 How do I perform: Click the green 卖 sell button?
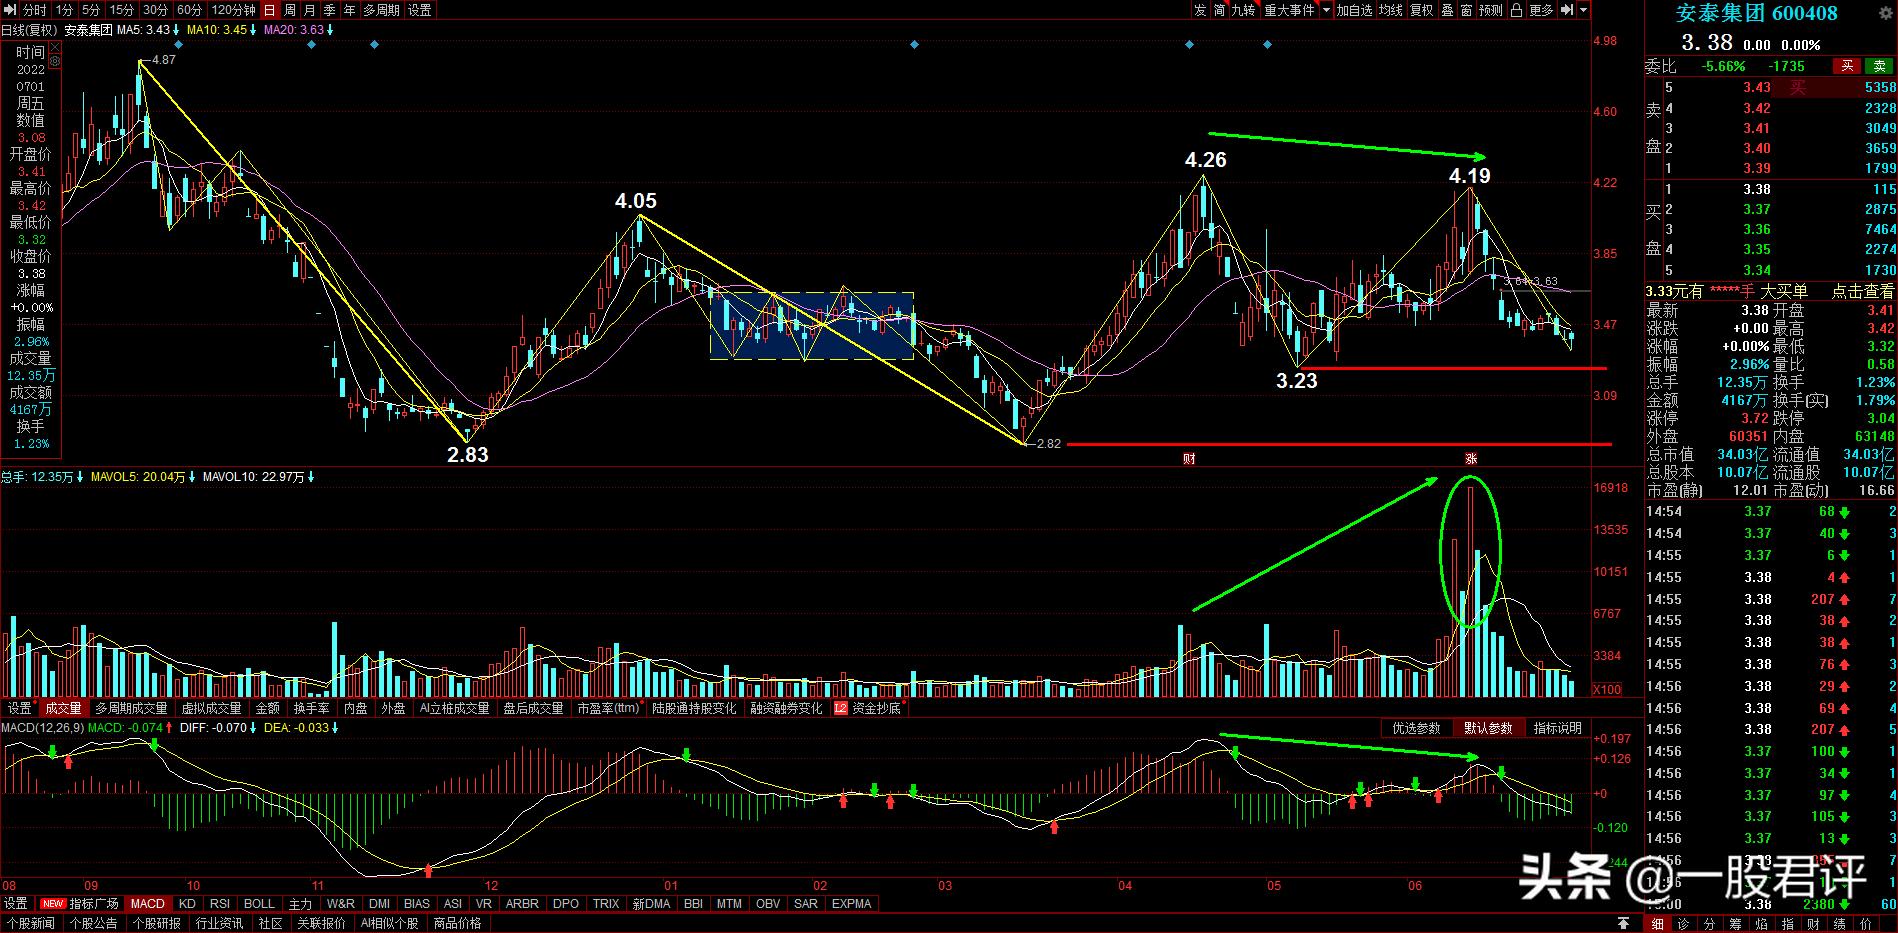click(1879, 66)
